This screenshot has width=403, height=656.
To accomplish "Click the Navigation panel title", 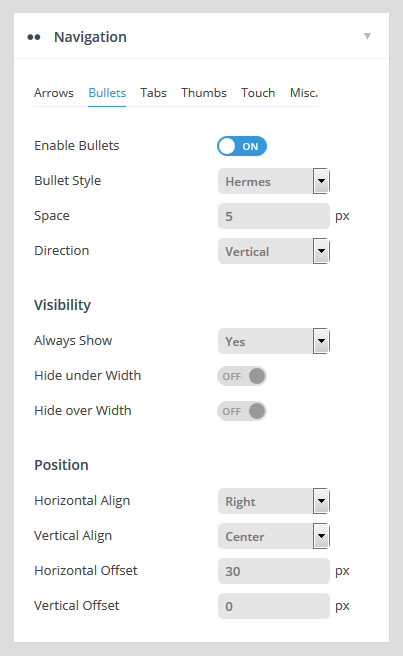I will pyautogui.click(x=90, y=37).
